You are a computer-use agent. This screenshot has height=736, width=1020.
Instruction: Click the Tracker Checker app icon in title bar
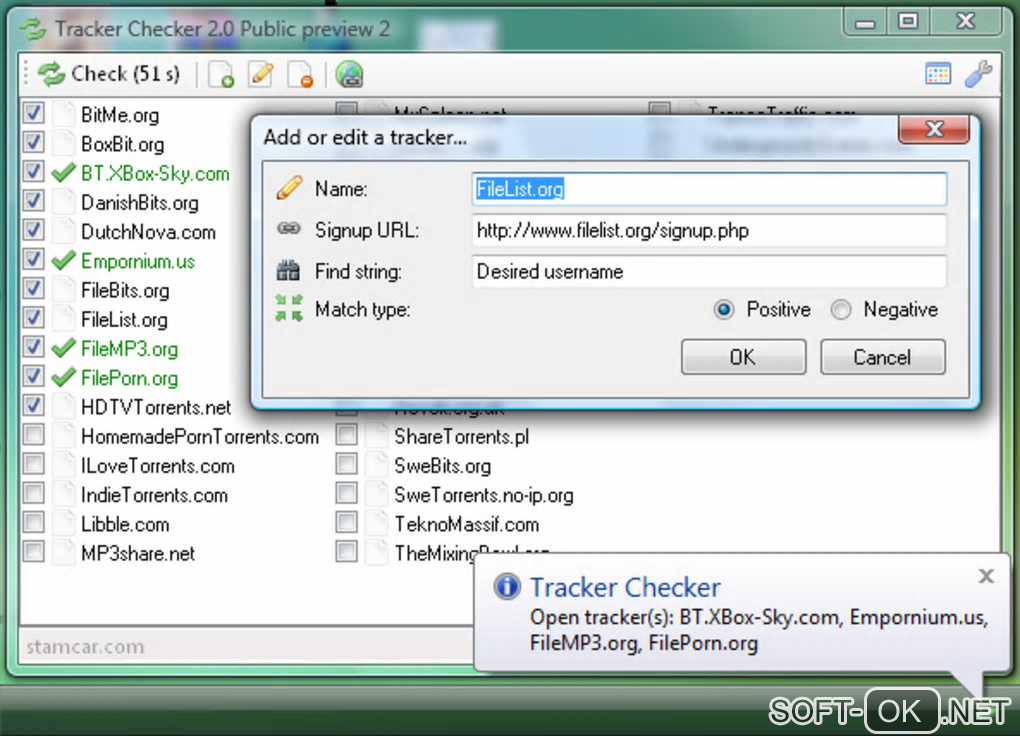click(x=33, y=29)
